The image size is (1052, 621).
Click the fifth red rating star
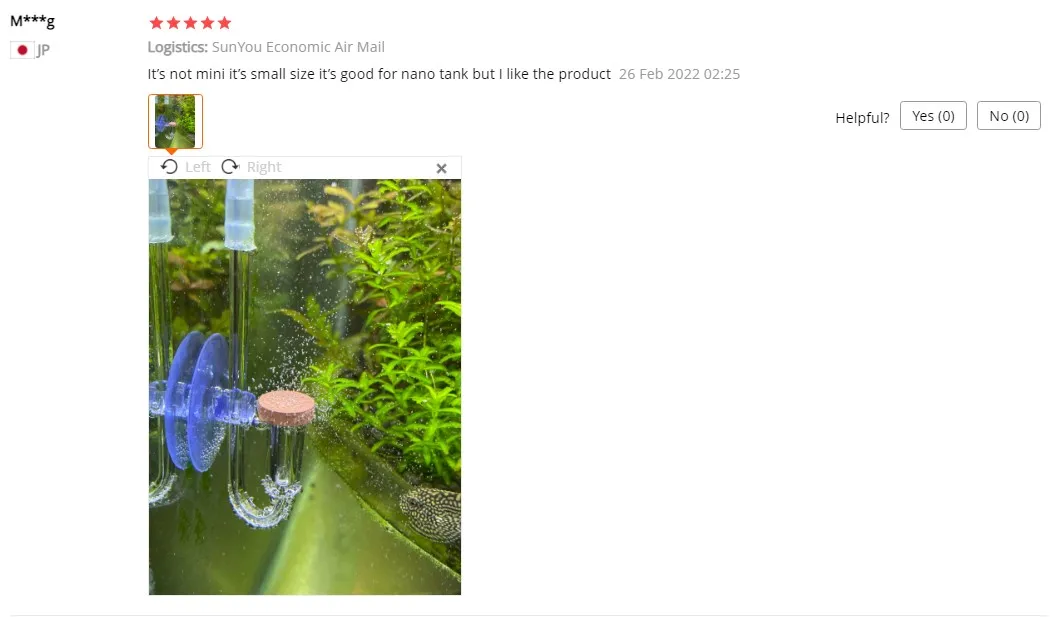(x=225, y=23)
